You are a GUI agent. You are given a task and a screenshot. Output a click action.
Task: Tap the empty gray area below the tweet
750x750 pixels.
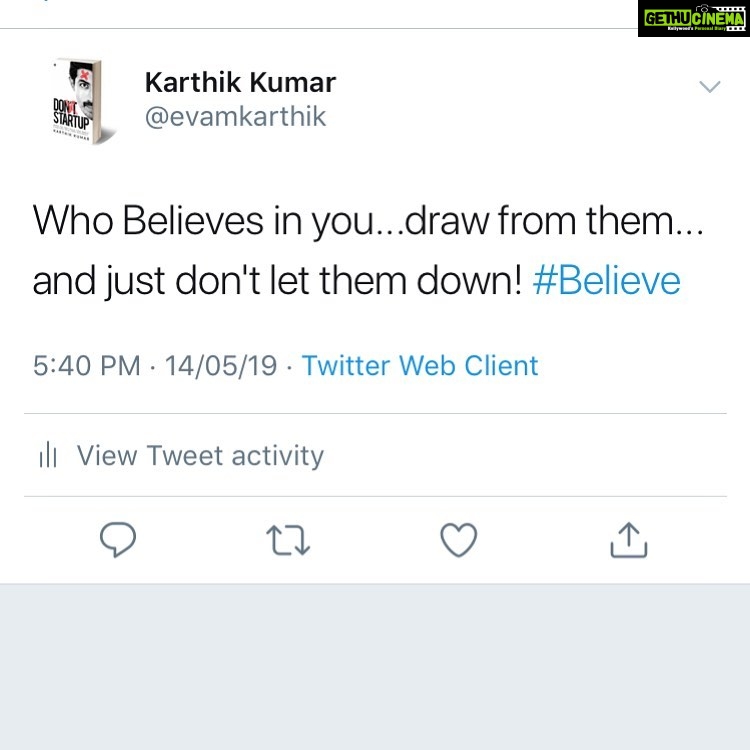click(375, 667)
